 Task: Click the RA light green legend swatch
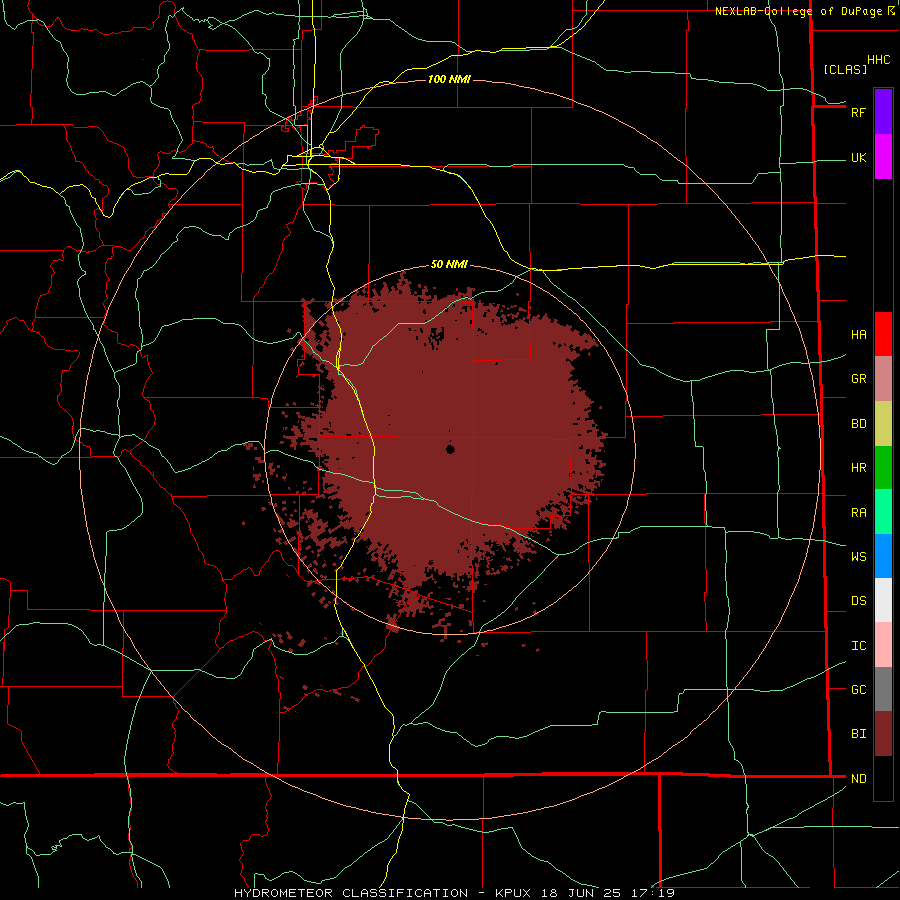(x=883, y=512)
